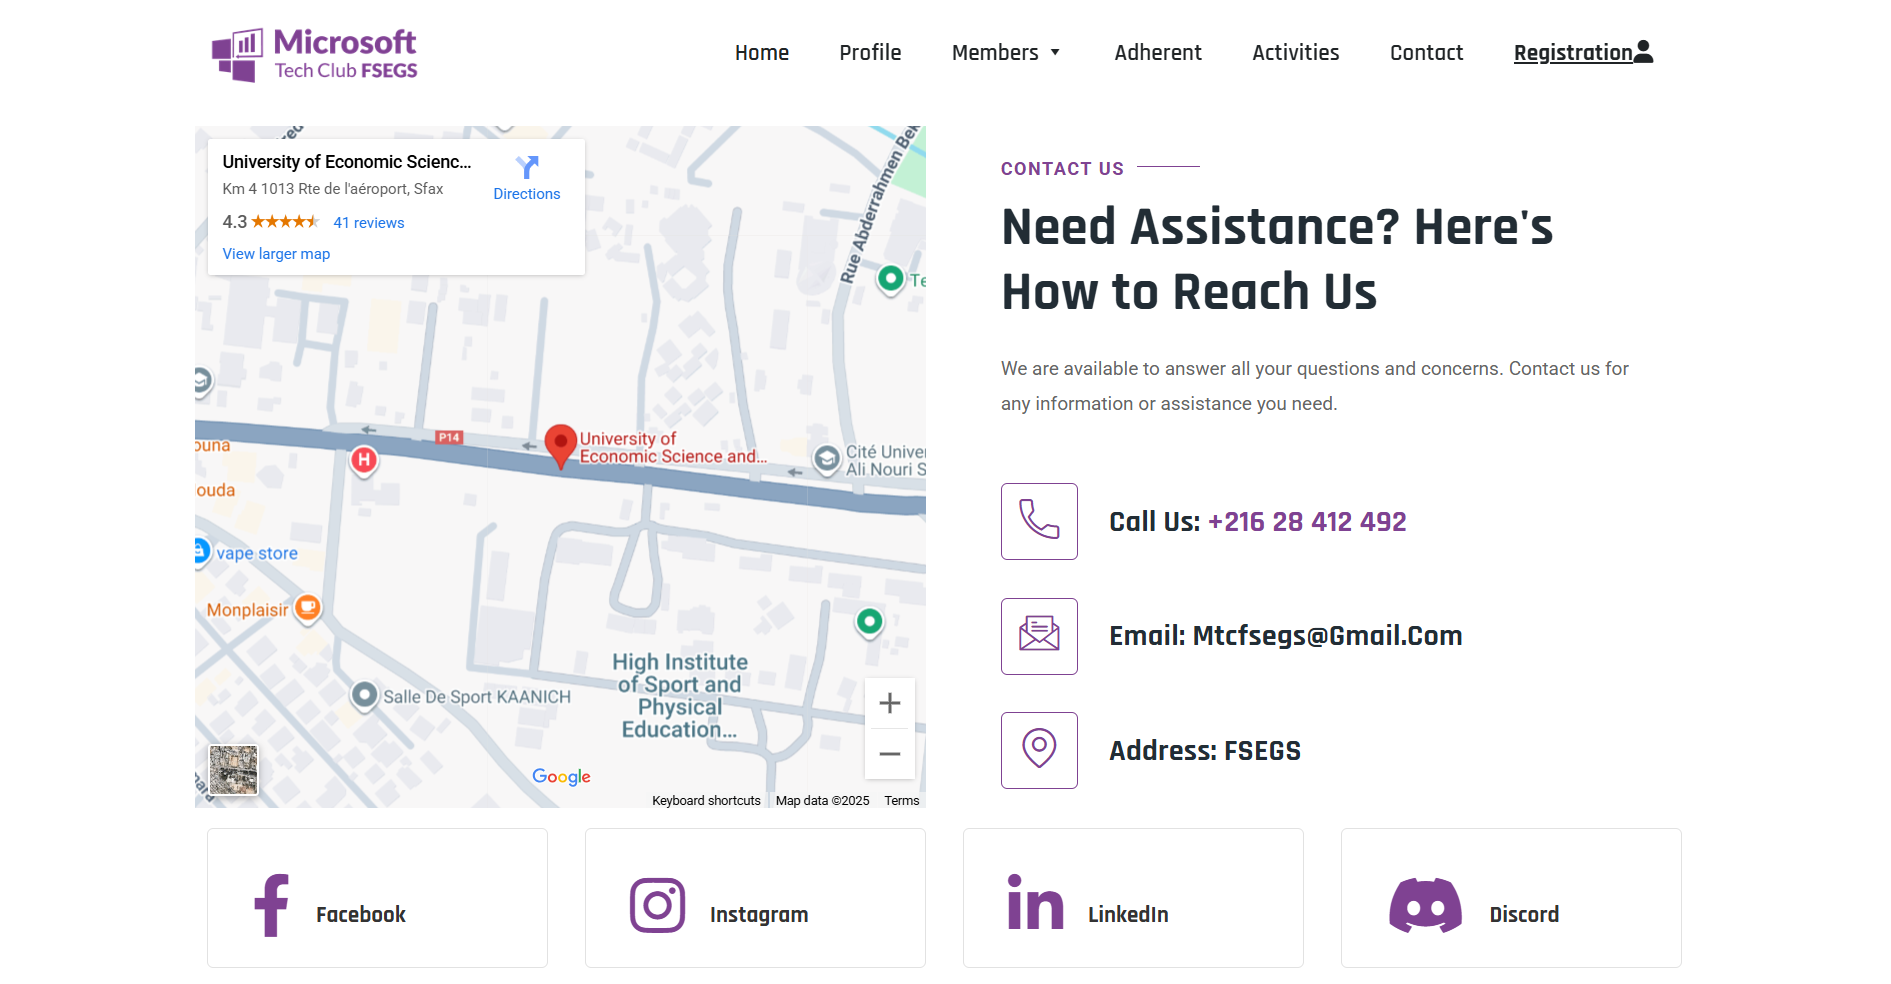Click the Microsoft Tech Club FSEGS logo
1891x984 pixels.
click(x=315, y=54)
